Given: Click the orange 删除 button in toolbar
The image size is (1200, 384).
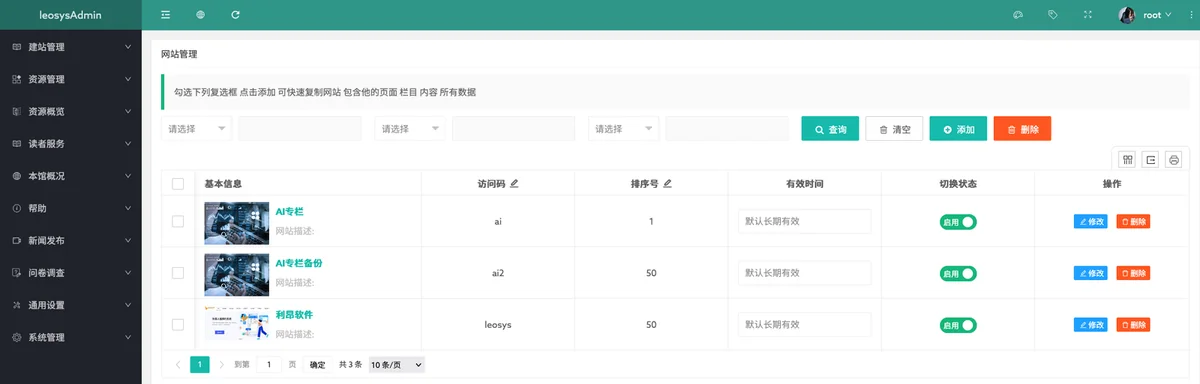Looking at the screenshot, I should [1022, 129].
